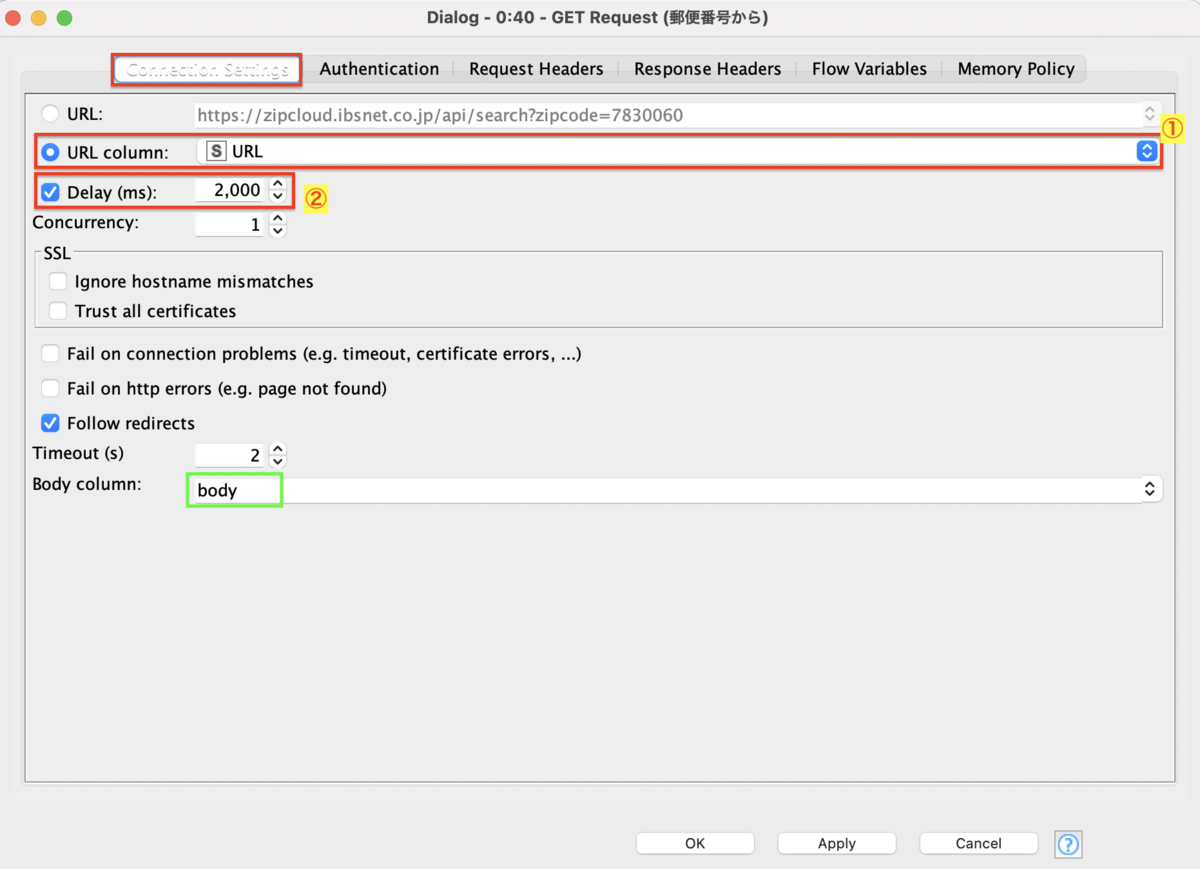1200x869 pixels.
Task: Open the Request Headers tab
Action: click(536, 69)
